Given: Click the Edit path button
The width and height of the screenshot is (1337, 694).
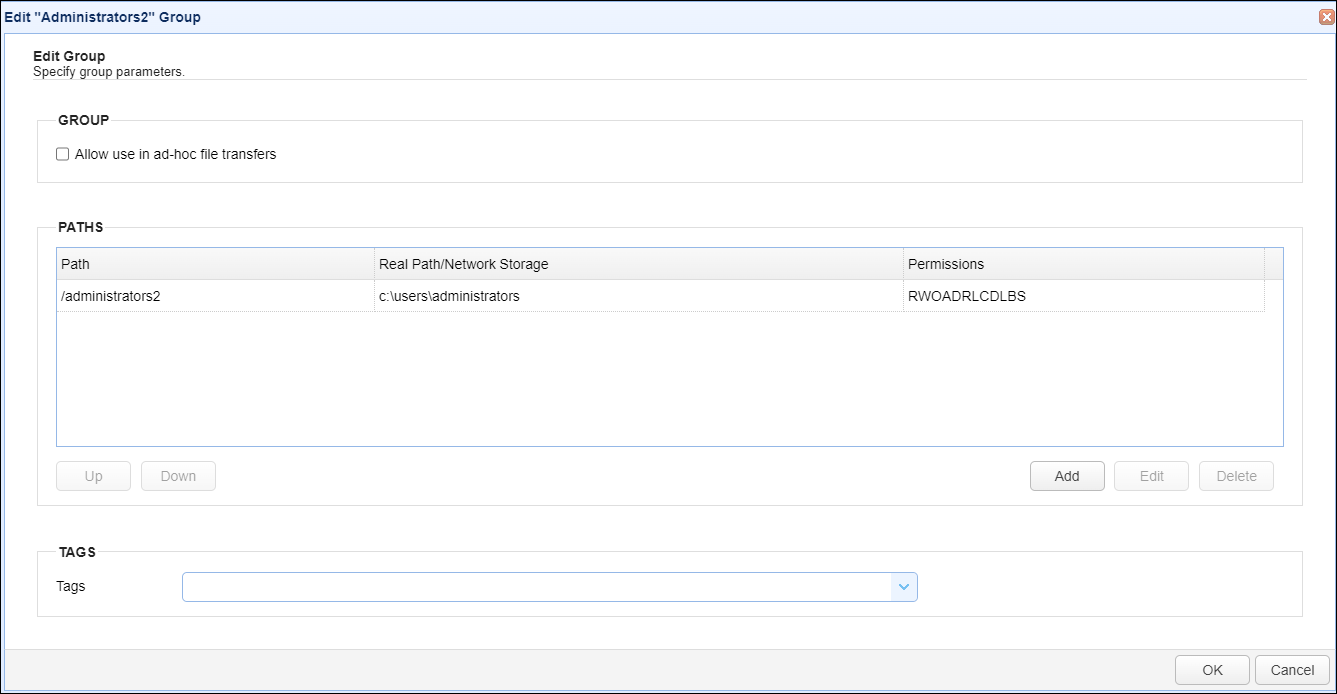Looking at the screenshot, I should pos(1152,476).
